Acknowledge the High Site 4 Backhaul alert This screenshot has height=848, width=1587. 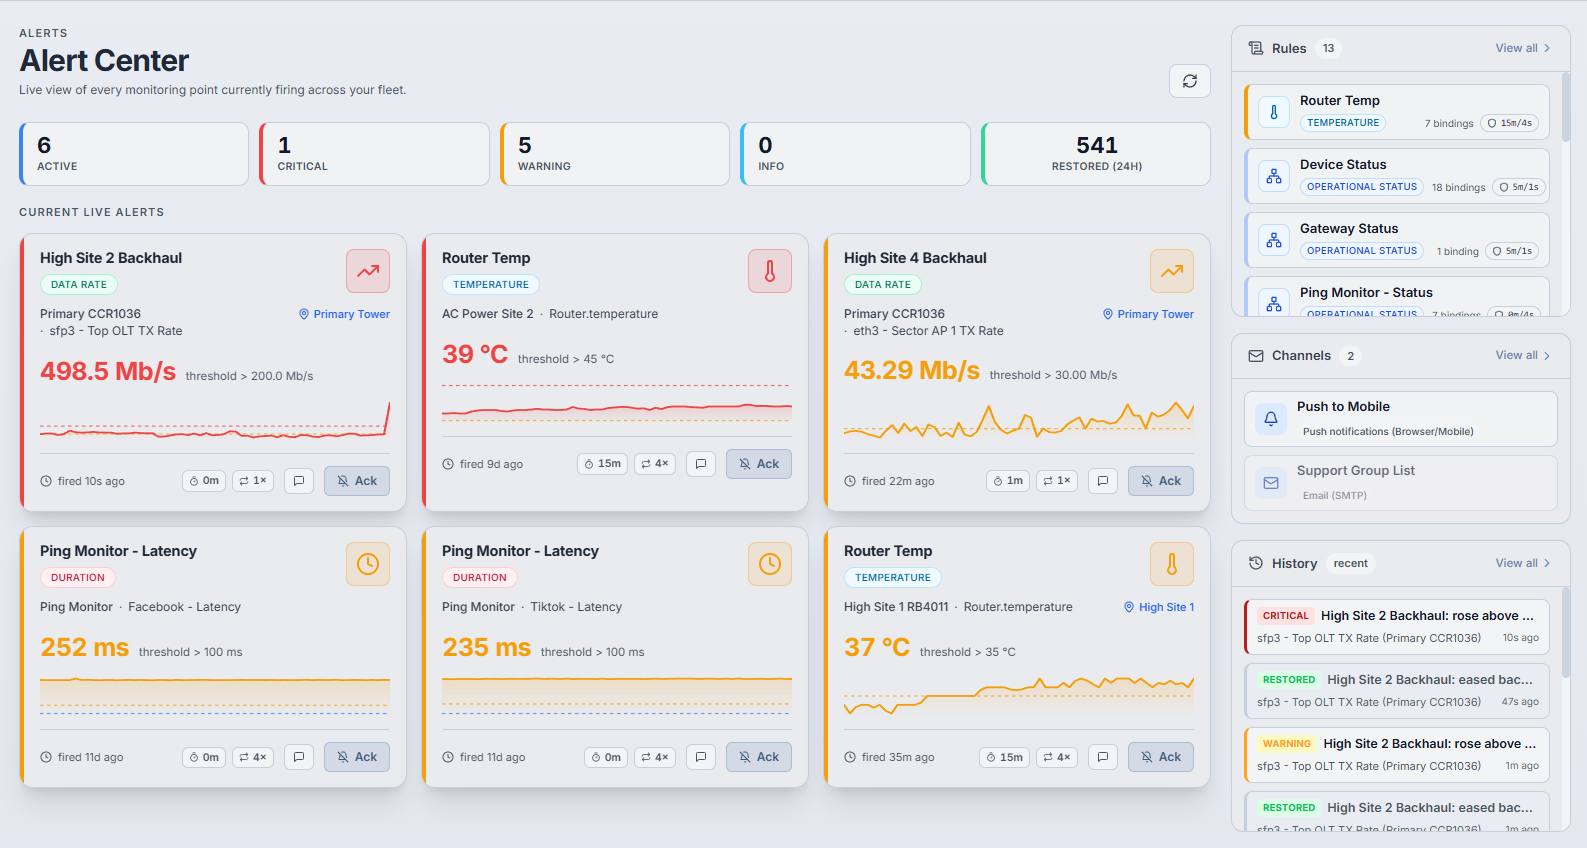[1161, 481]
